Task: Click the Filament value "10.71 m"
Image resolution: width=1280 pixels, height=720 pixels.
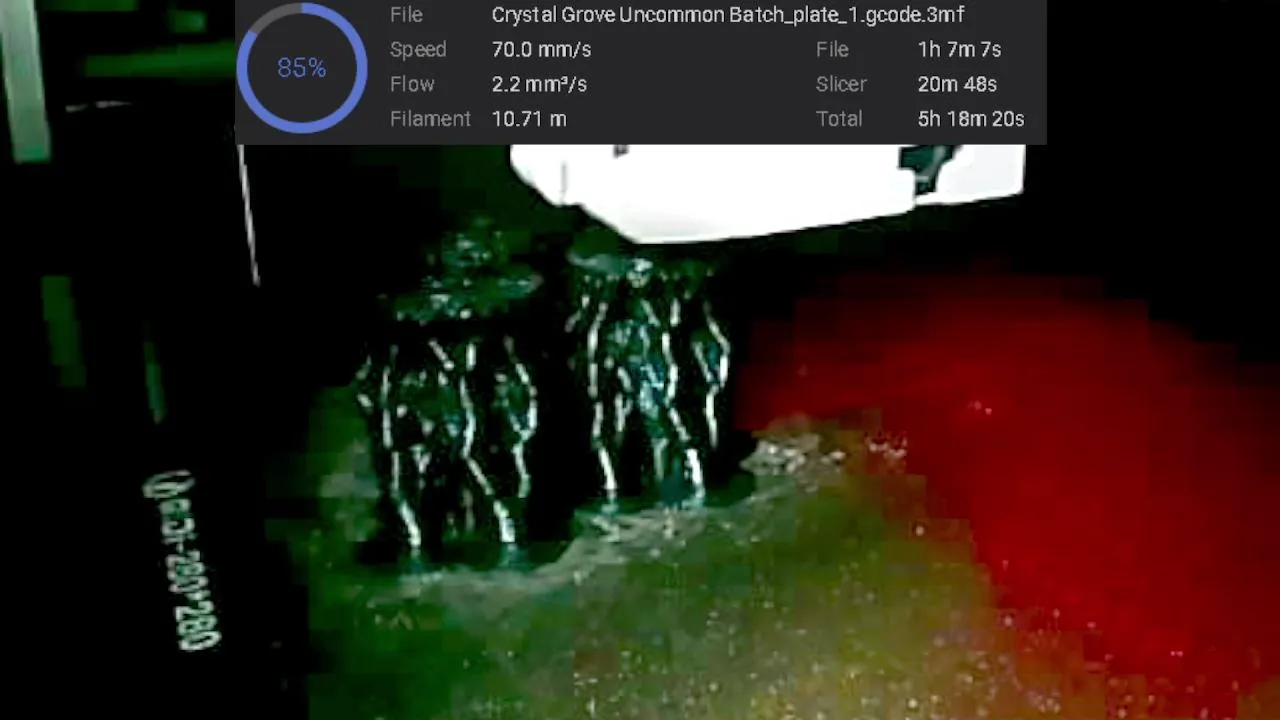Action: pos(529,119)
